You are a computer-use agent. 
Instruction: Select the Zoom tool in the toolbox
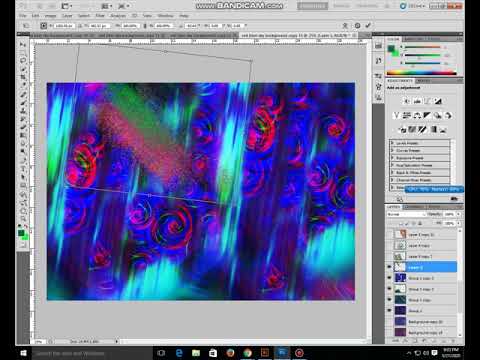coord(23,219)
